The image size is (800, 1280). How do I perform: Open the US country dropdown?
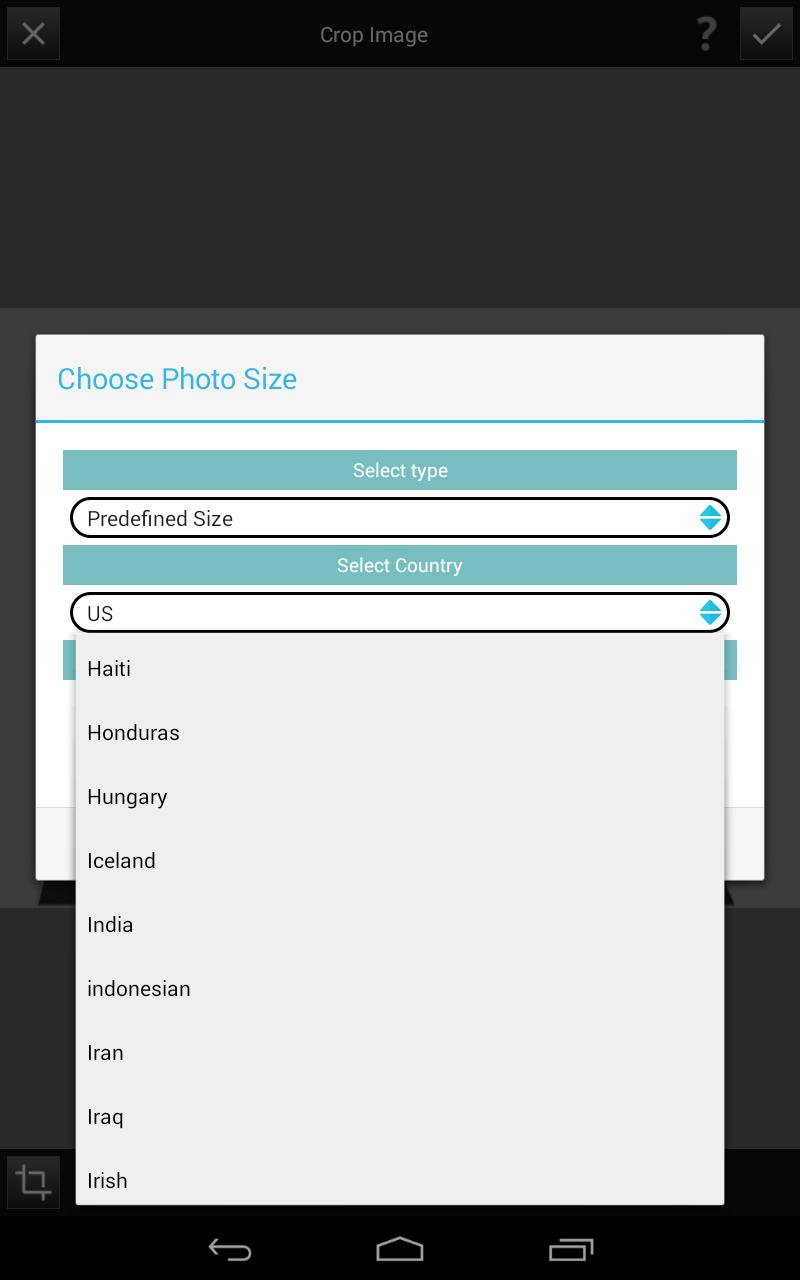[400, 613]
